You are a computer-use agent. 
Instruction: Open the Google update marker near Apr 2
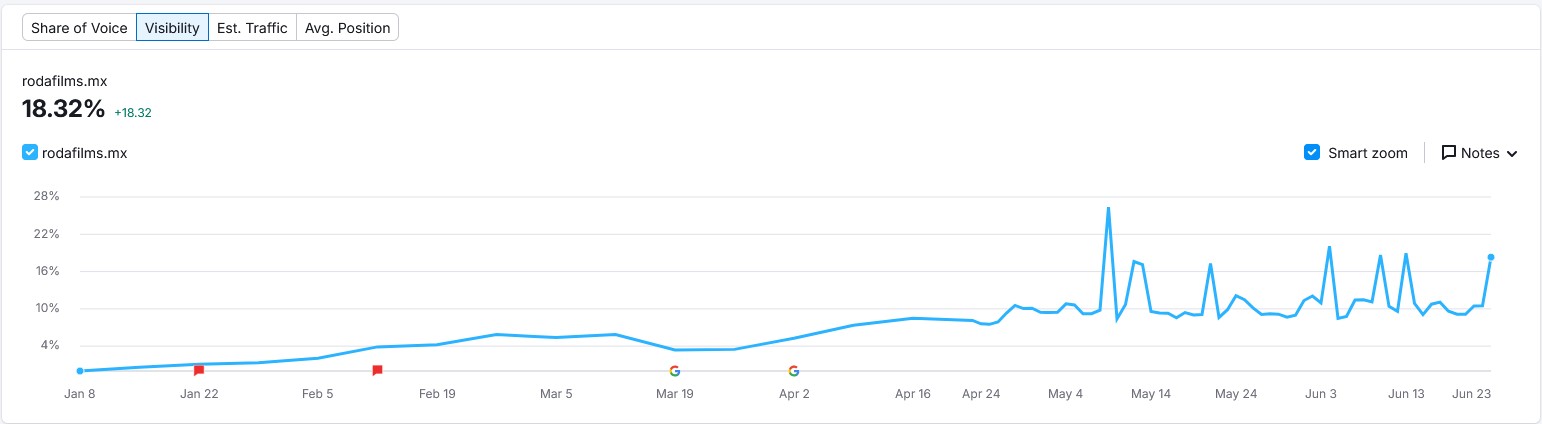click(x=793, y=371)
